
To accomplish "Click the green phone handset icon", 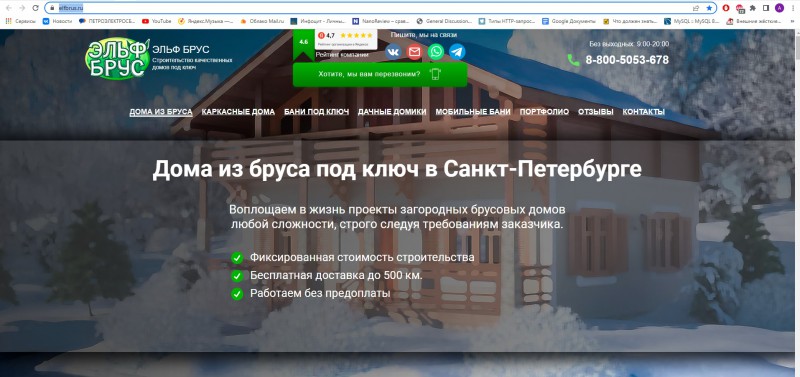I will pos(573,60).
